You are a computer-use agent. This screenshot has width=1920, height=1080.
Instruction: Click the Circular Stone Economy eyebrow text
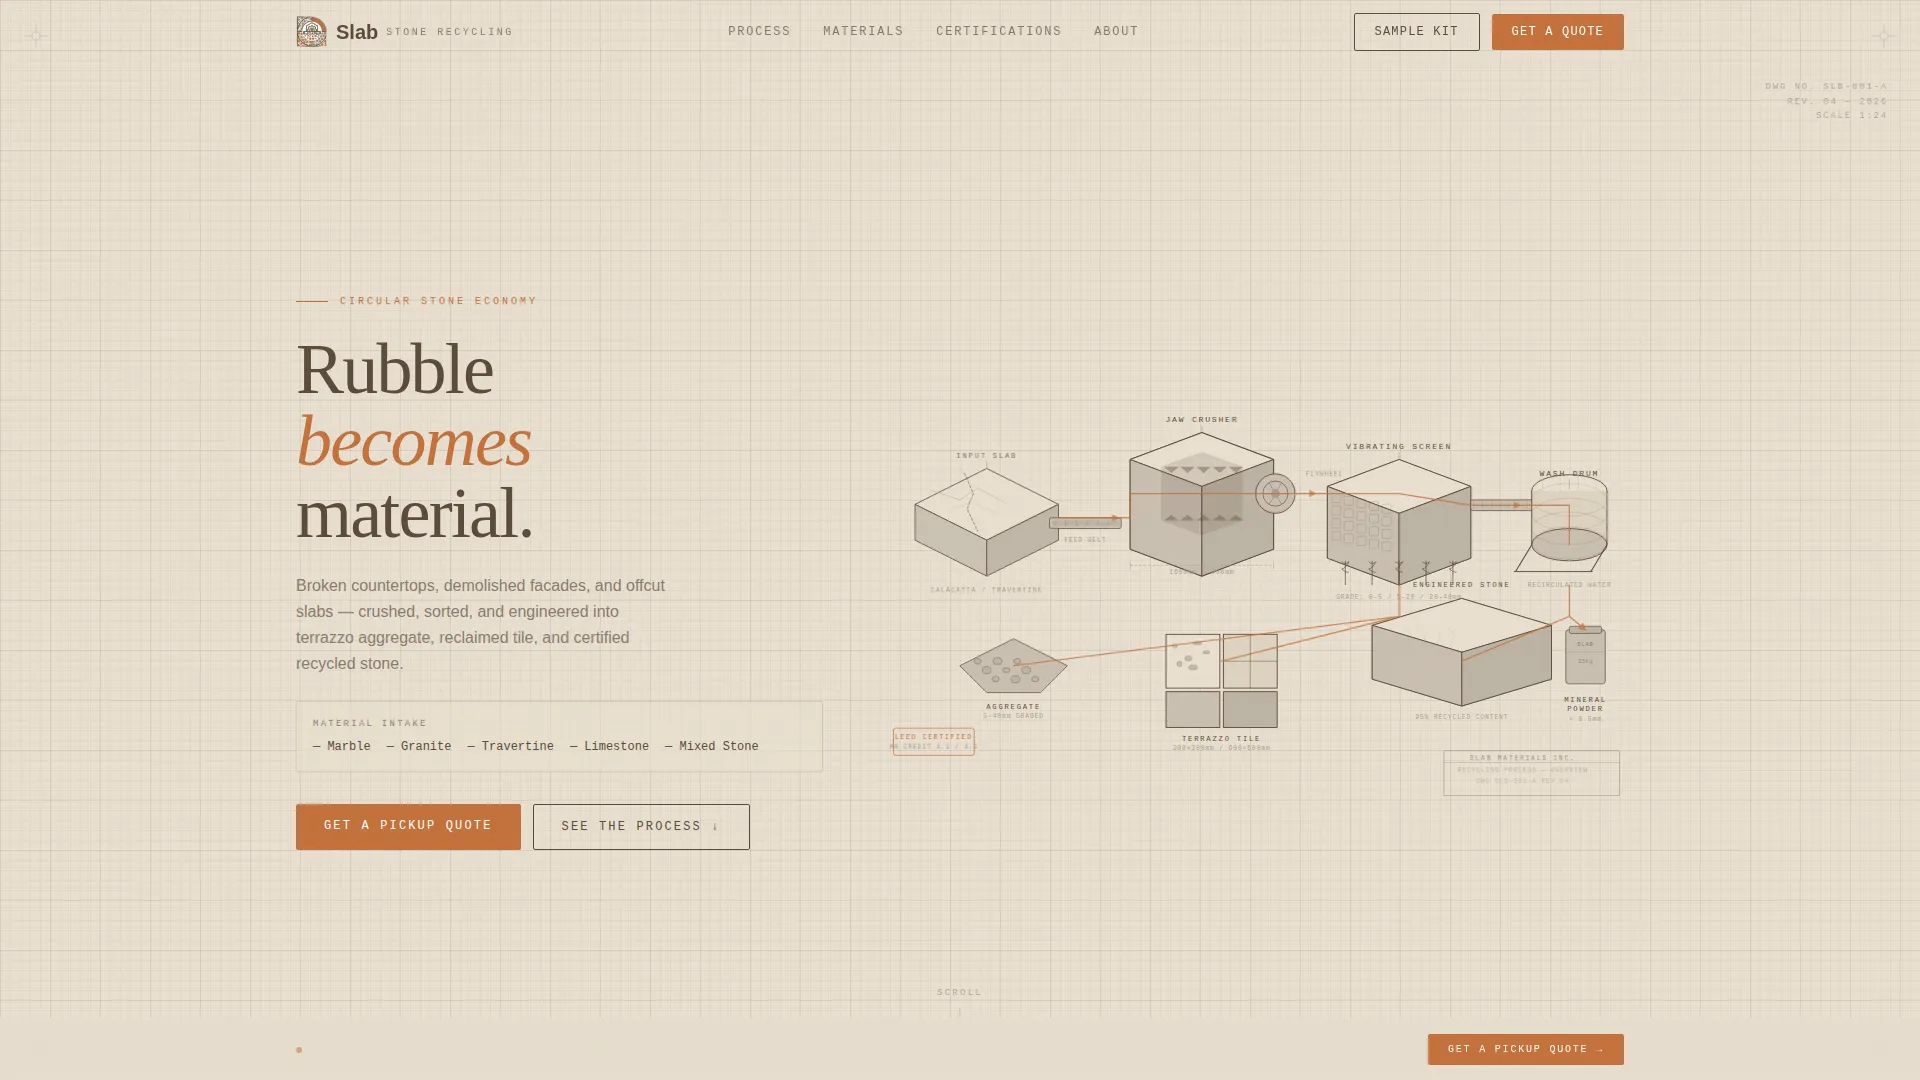pyautogui.click(x=438, y=301)
